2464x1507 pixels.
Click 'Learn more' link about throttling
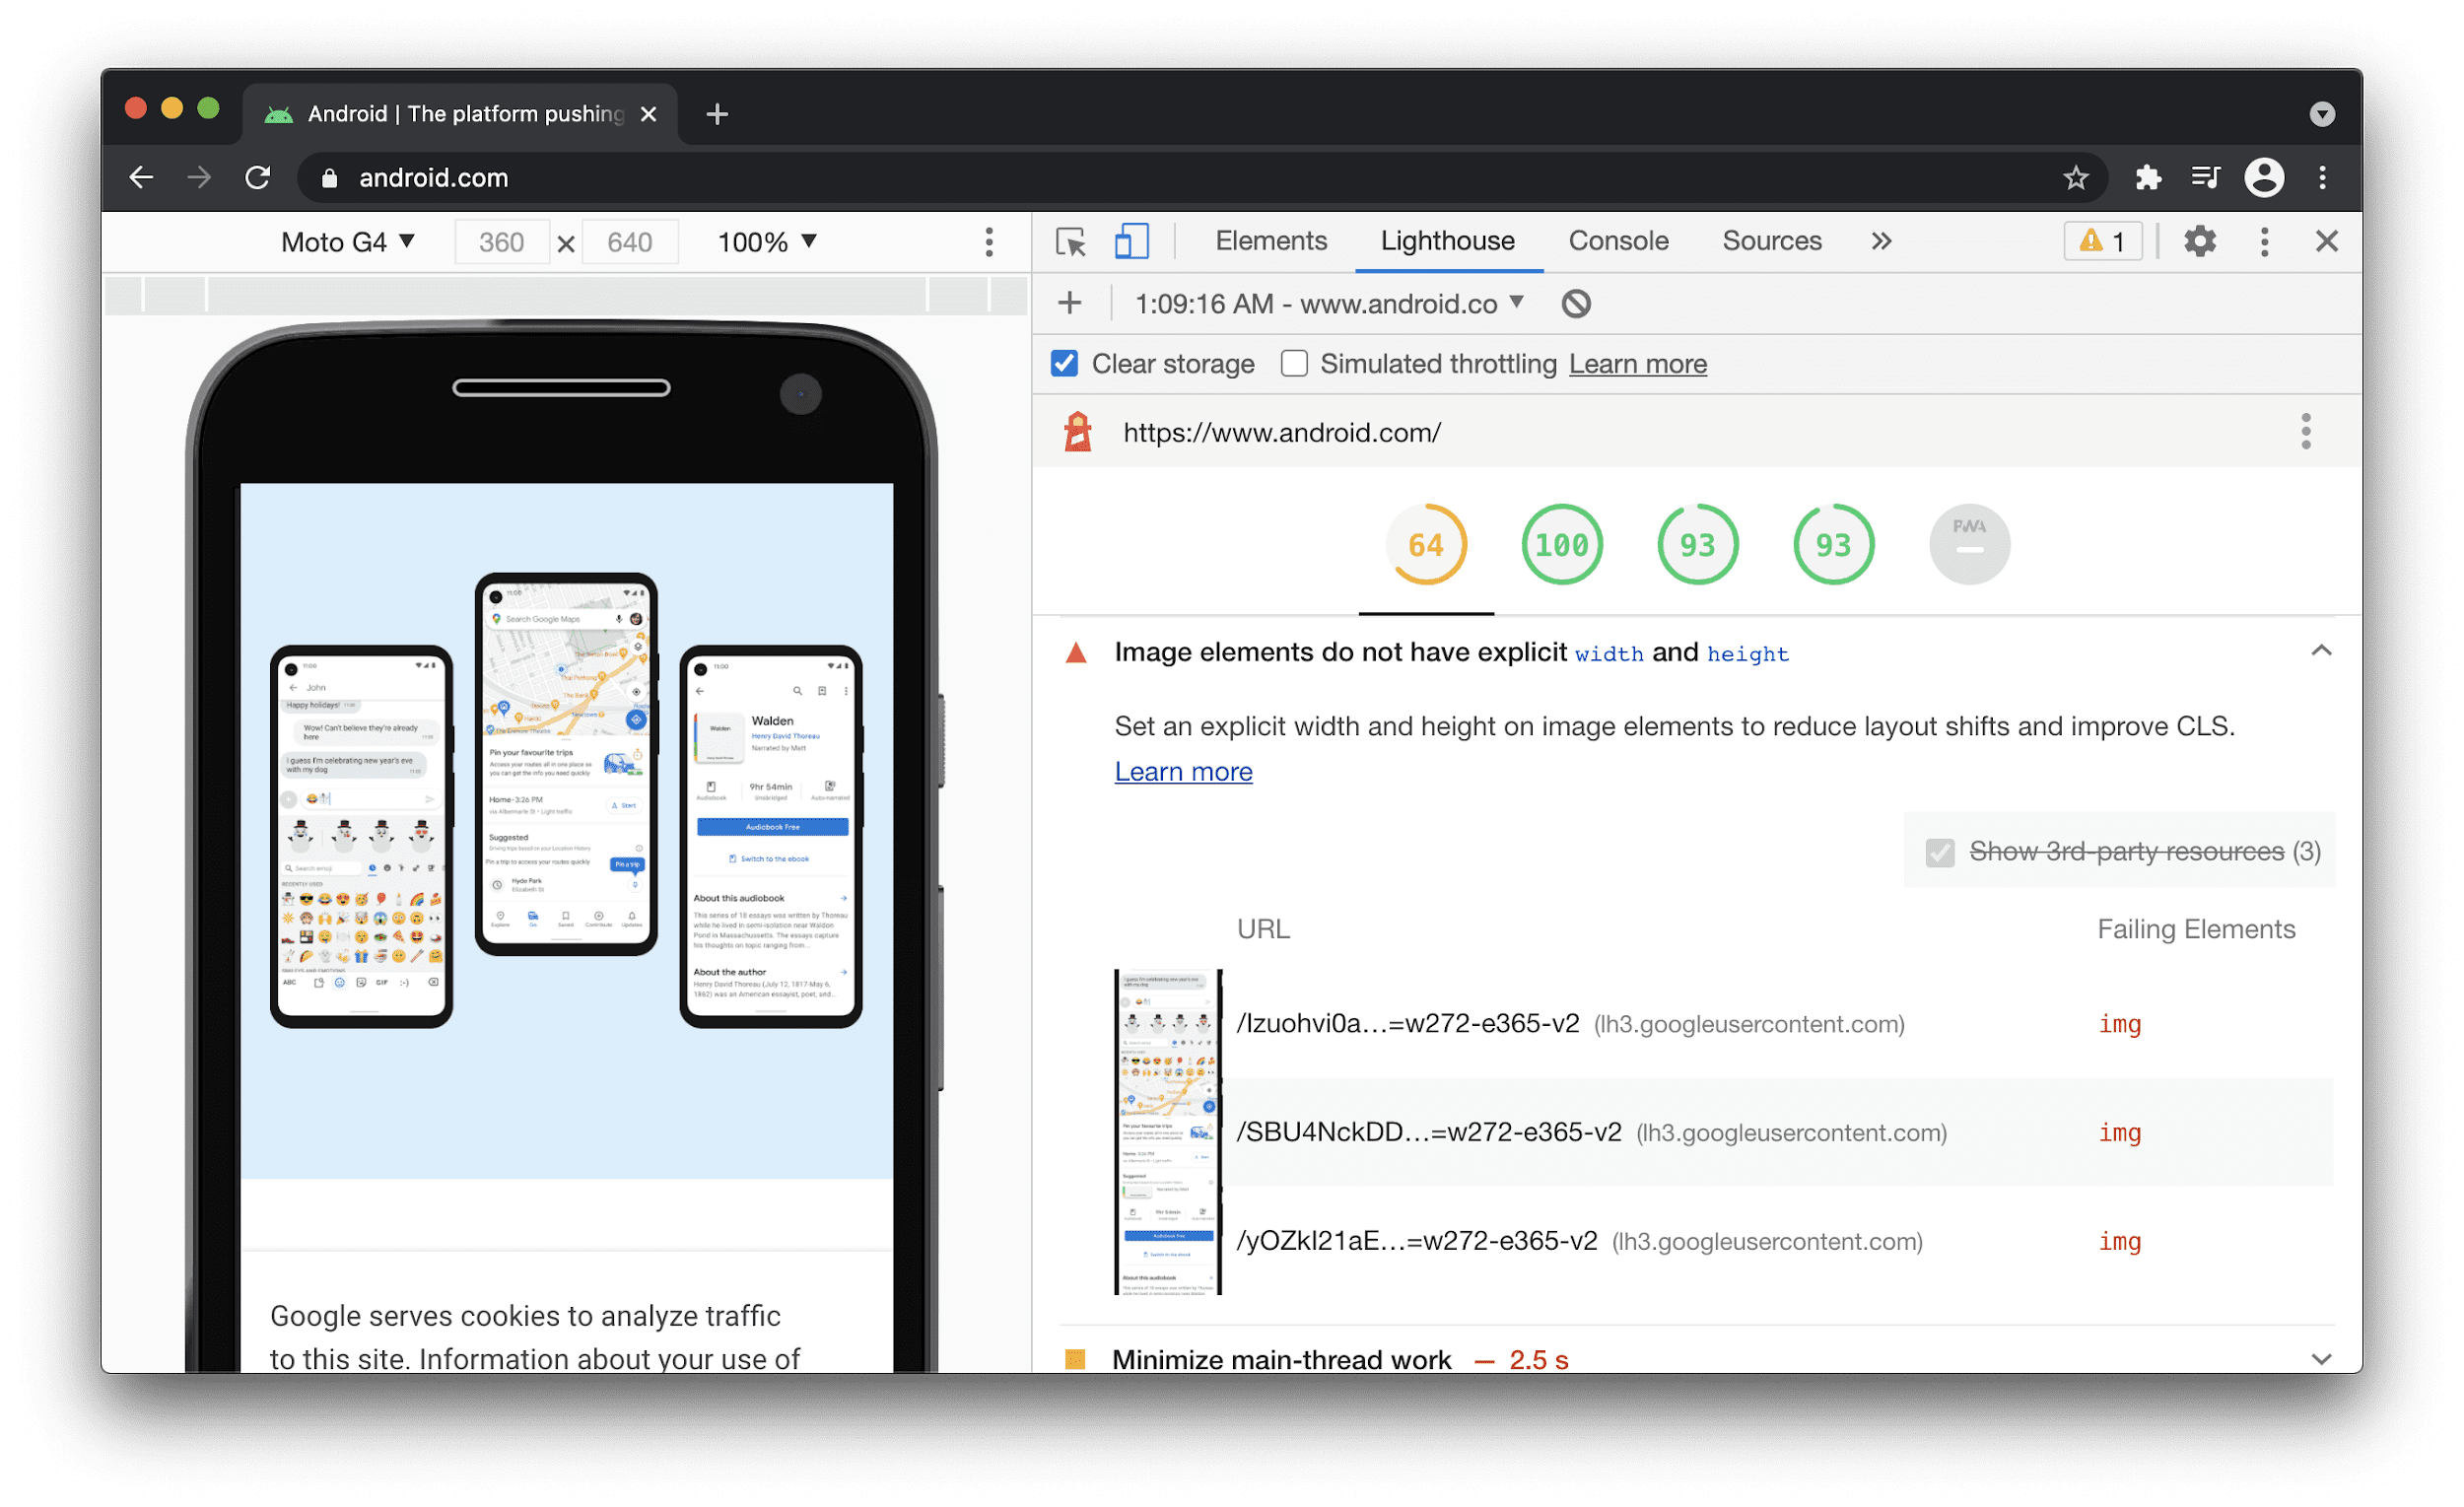tap(1637, 365)
